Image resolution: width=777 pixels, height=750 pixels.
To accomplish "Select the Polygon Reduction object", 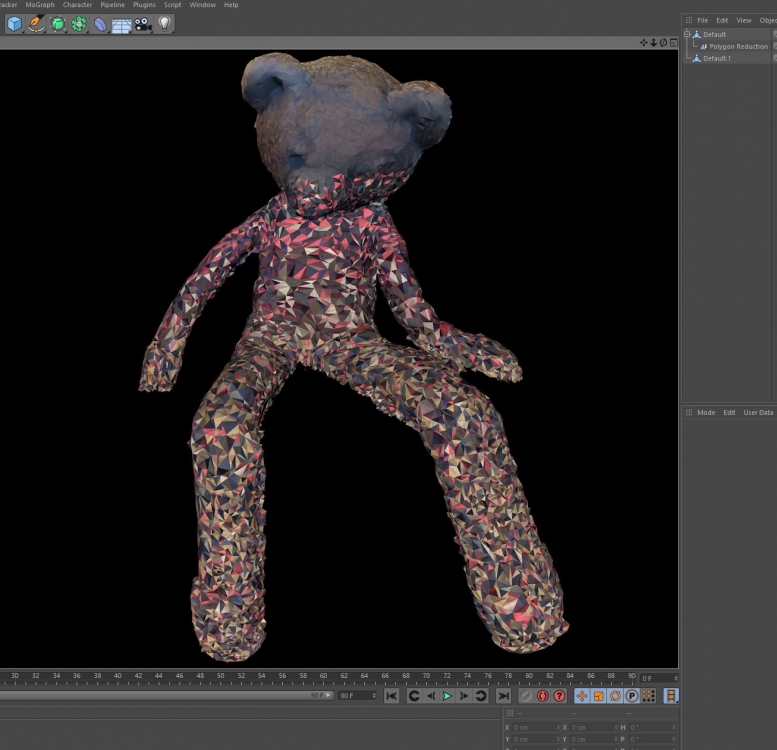I will tap(738, 46).
